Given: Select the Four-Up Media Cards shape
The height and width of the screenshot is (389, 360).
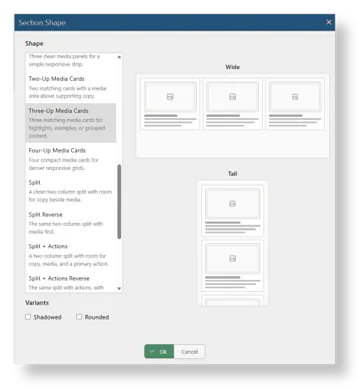Looking at the screenshot, I should pyautogui.click(x=71, y=159).
